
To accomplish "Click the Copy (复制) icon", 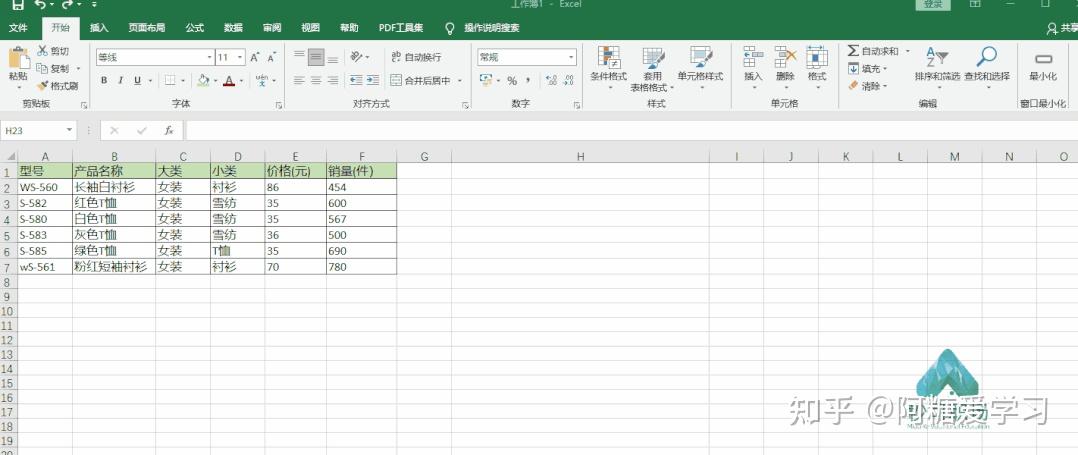I will (x=43, y=69).
